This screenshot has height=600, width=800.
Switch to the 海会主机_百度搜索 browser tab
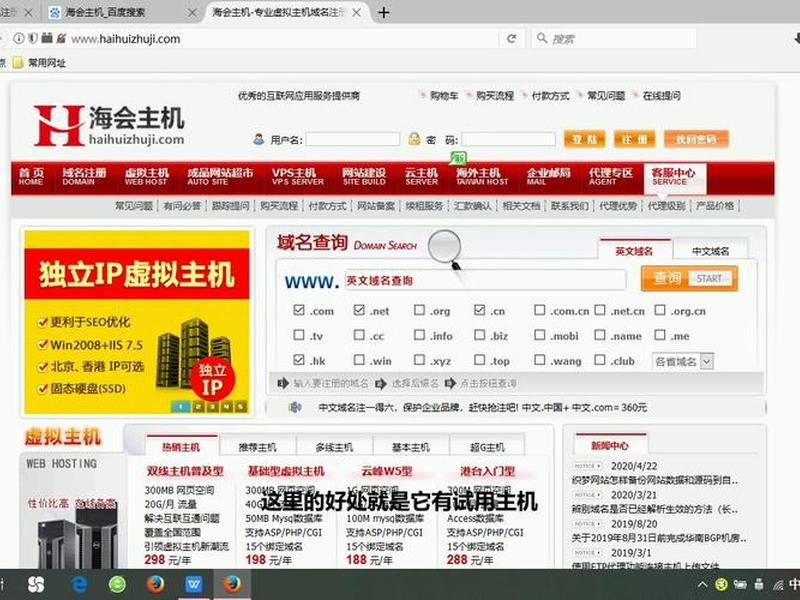point(105,12)
